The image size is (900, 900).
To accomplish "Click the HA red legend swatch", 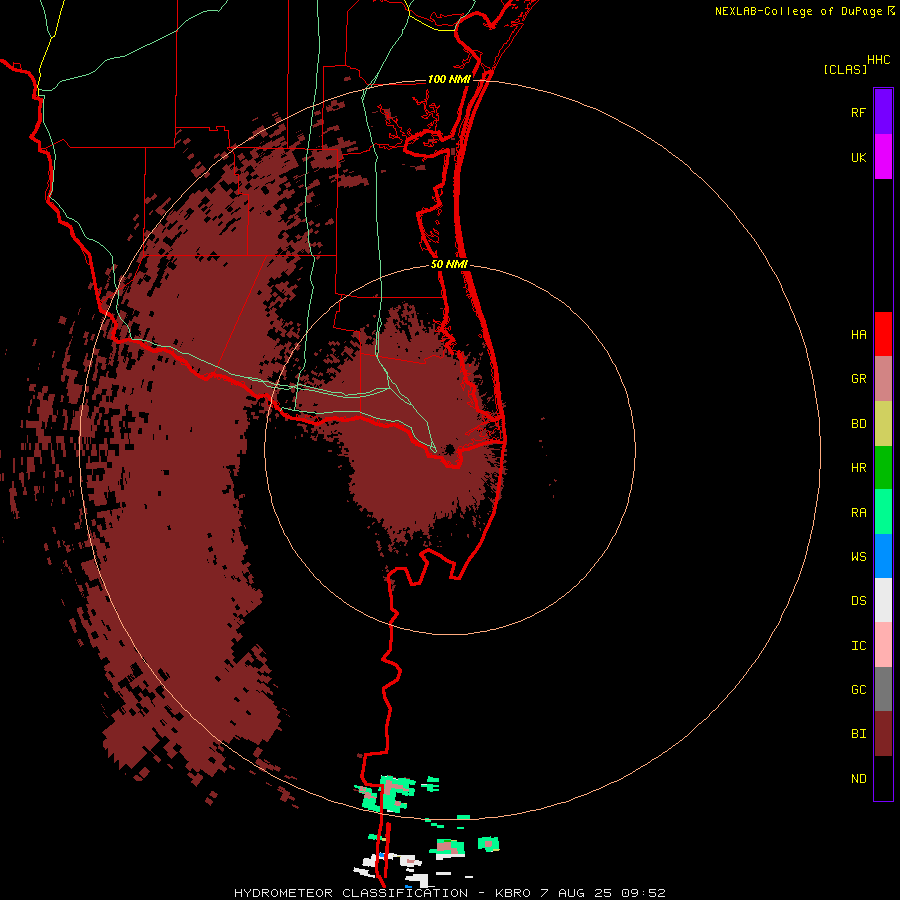I will coord(883,334).
